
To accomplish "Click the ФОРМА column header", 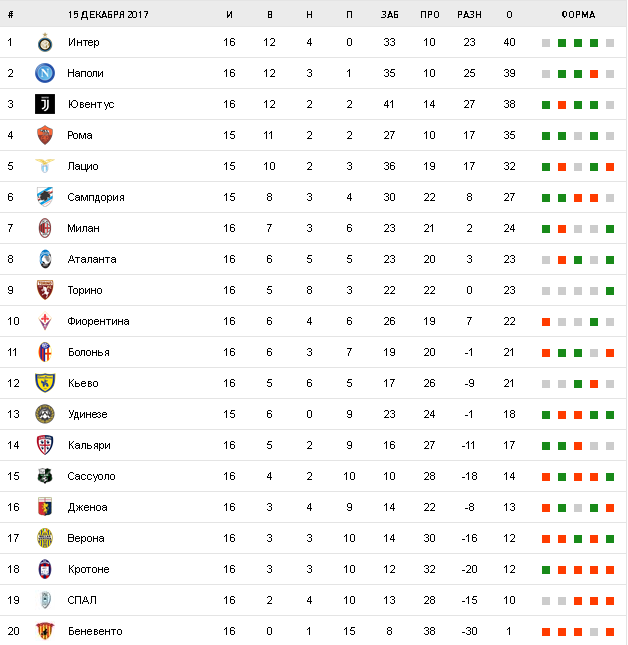I will click(577, 14).
